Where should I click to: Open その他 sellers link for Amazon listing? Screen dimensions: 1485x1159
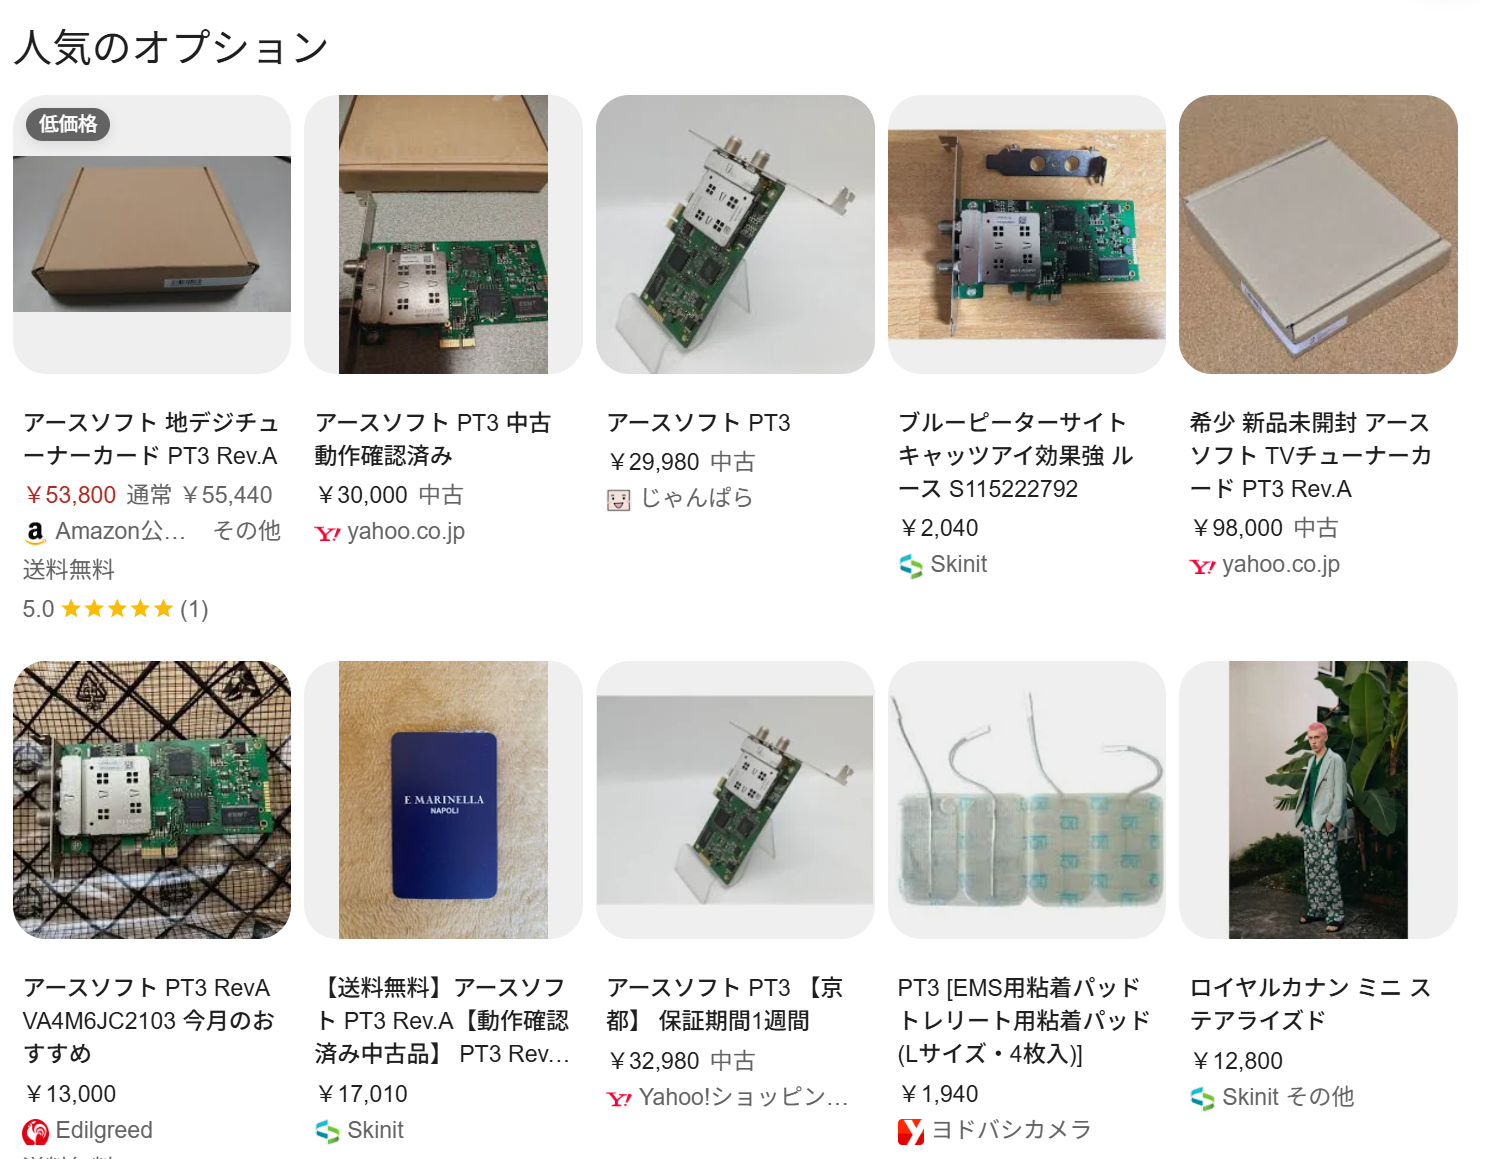pyautogui.click(x=247, y=531)
